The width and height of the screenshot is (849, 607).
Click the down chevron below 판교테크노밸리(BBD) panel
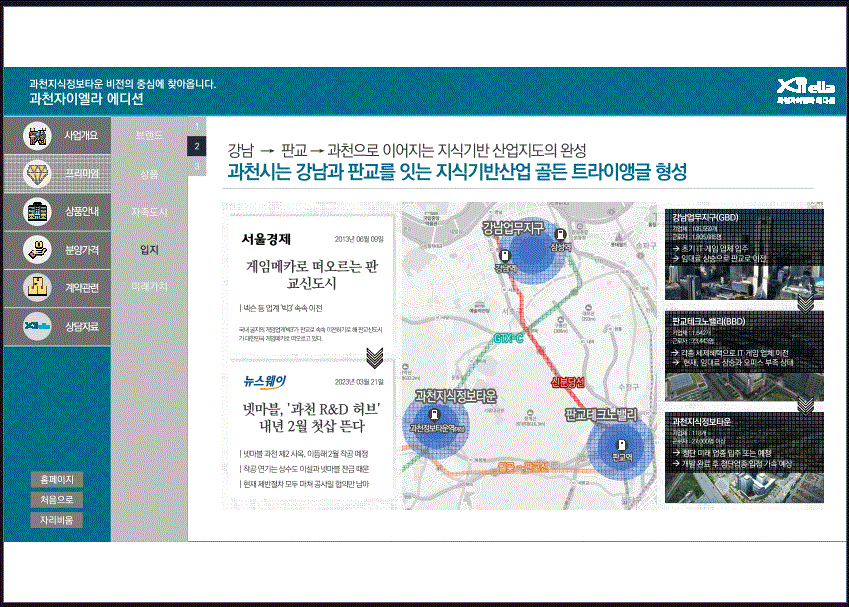pyautogui.click(x=806, y=405)
